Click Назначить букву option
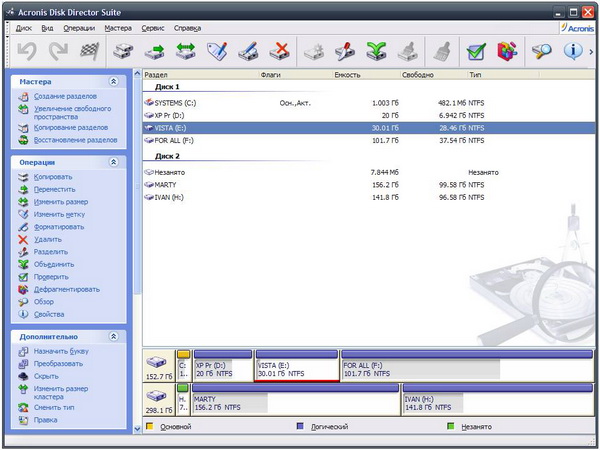 [61, 351]
